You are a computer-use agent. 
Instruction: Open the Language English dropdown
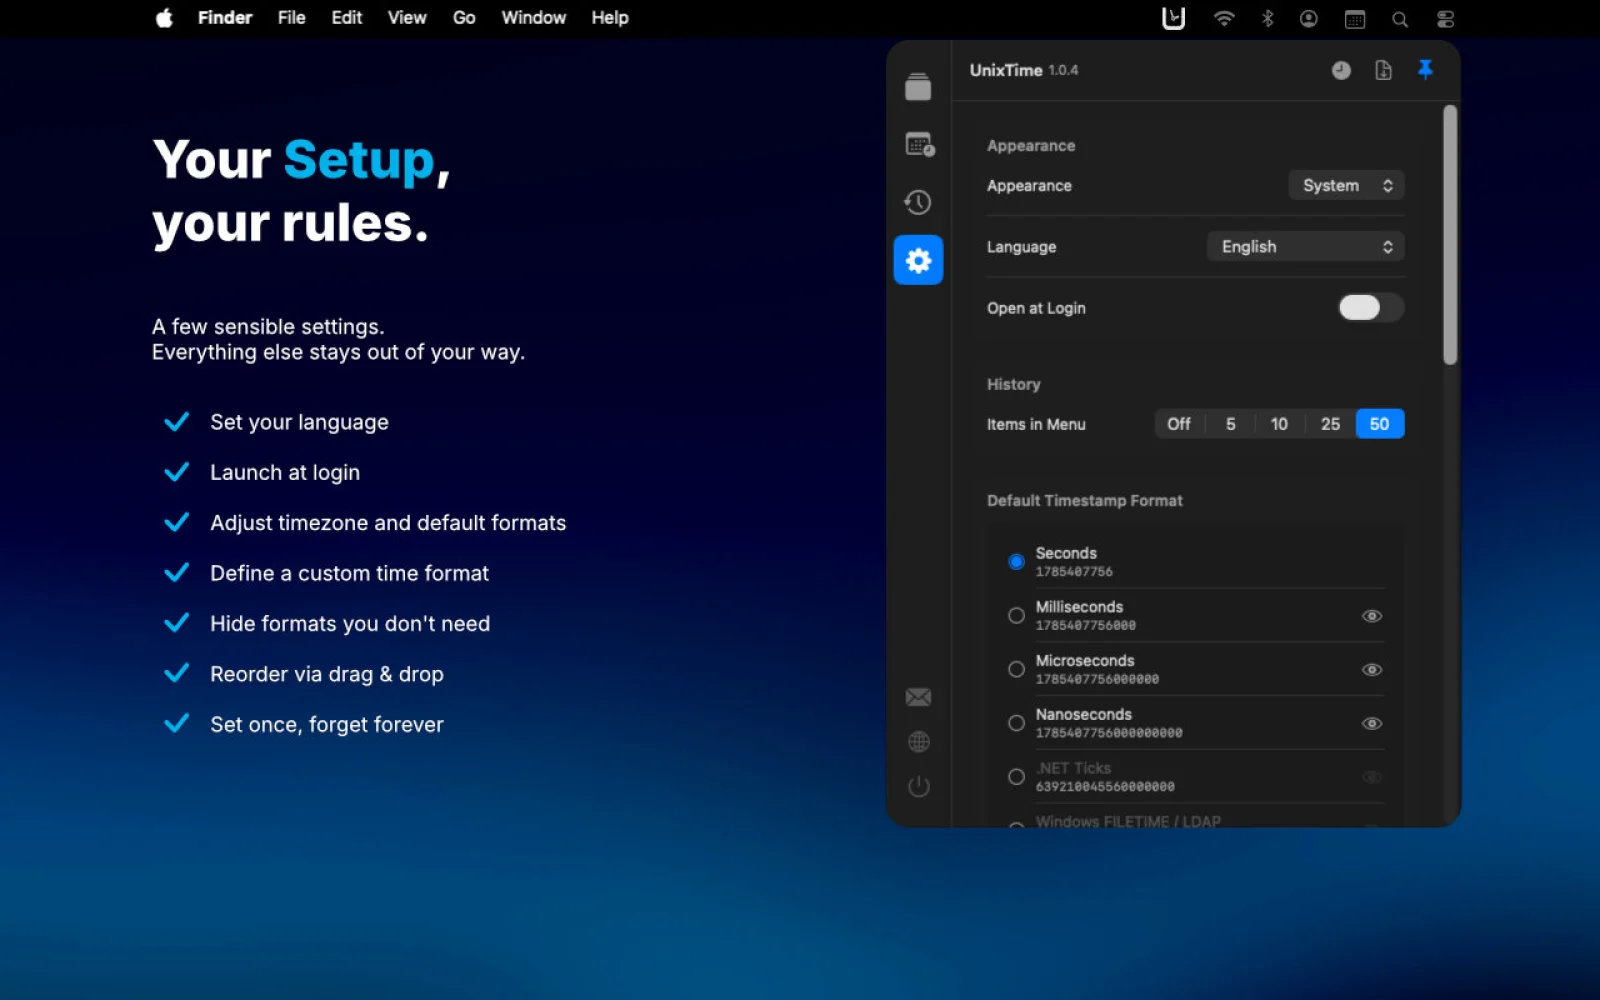[x=1306, y=246]
